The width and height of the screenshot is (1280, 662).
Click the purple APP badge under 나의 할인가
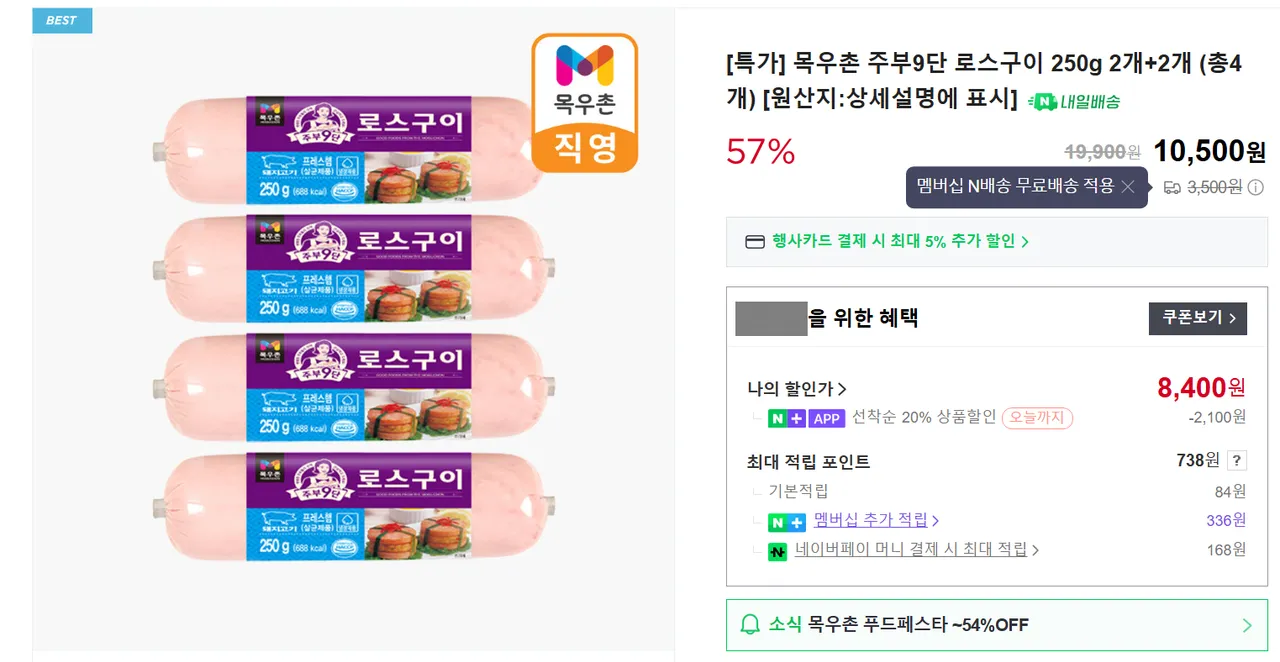827,418
